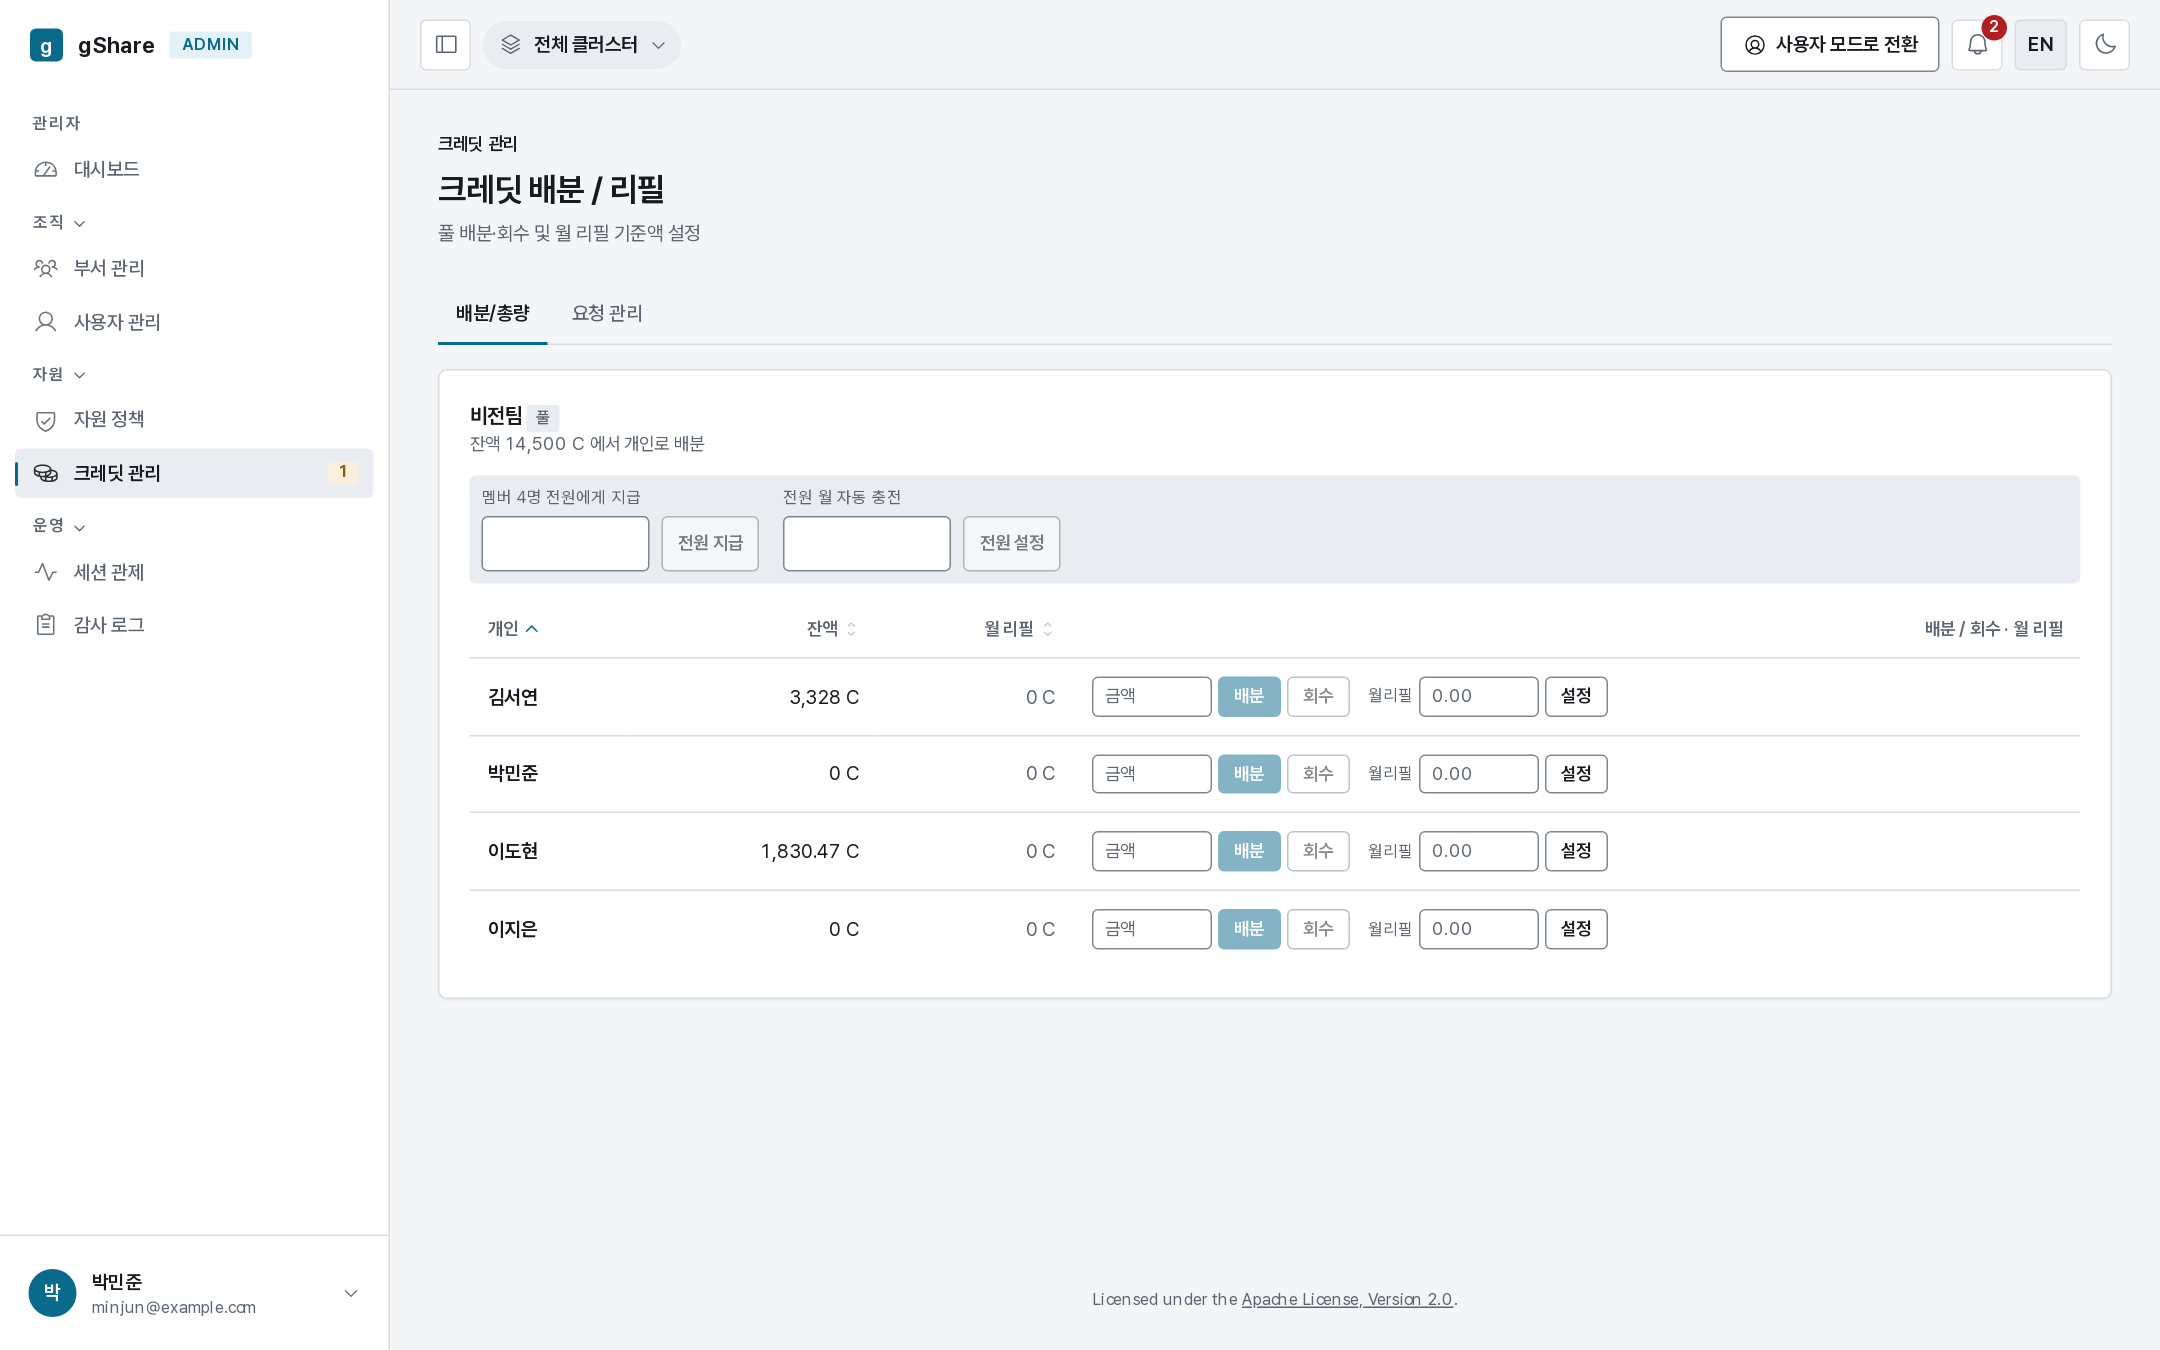Open 부서 관리 in sidebar
Screen dimensions: 2160x1350
[x=194, y=268]
